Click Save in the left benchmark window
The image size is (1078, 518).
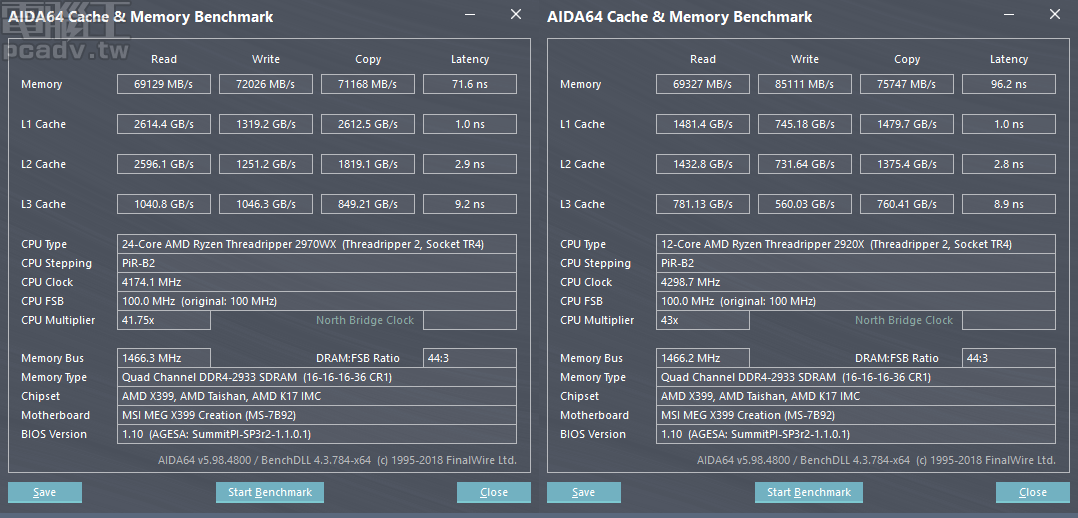pyautogui.click(x=45, y=492)
